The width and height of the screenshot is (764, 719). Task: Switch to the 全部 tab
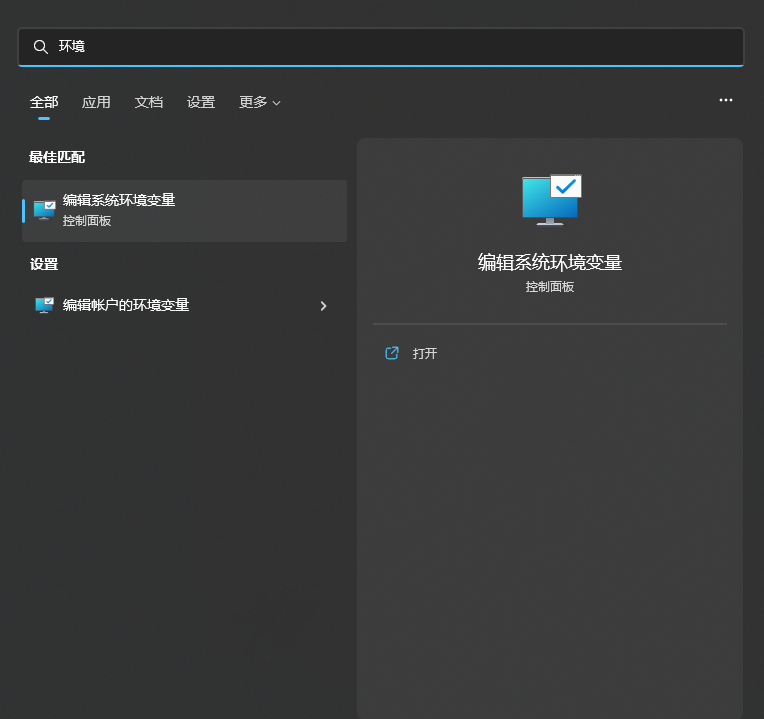coord(44,102)
